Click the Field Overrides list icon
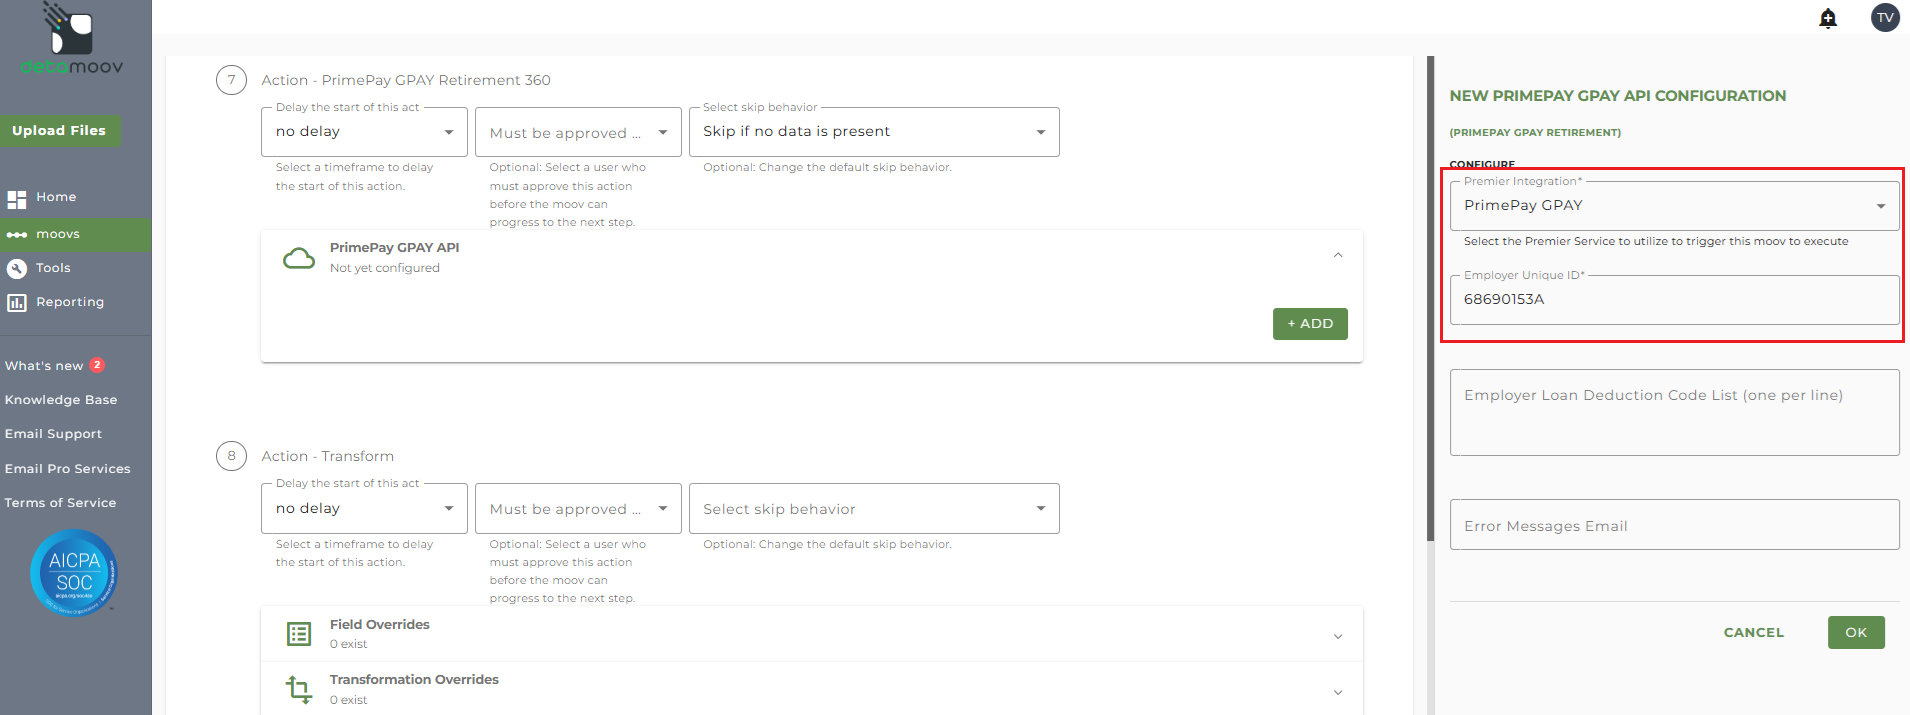 tap(299, 634)
